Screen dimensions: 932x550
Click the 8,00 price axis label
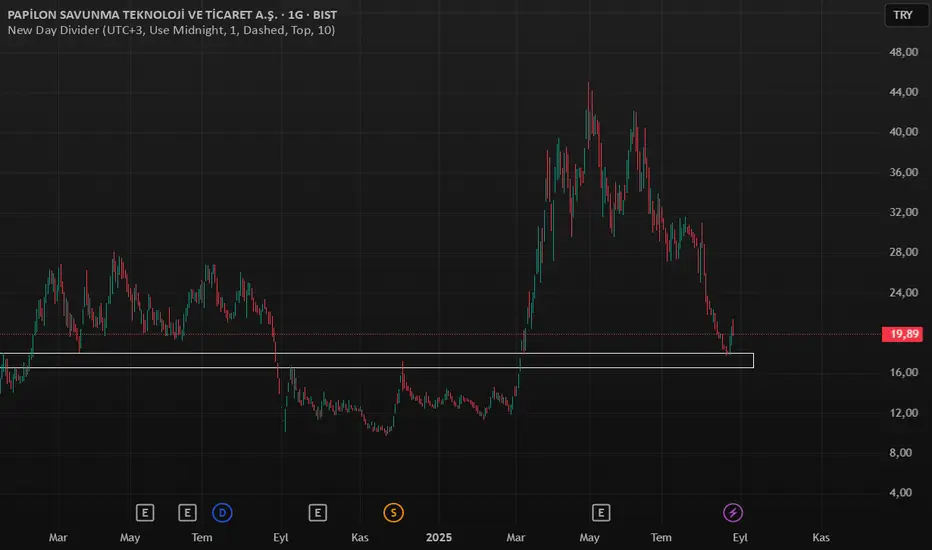[900, 452]
